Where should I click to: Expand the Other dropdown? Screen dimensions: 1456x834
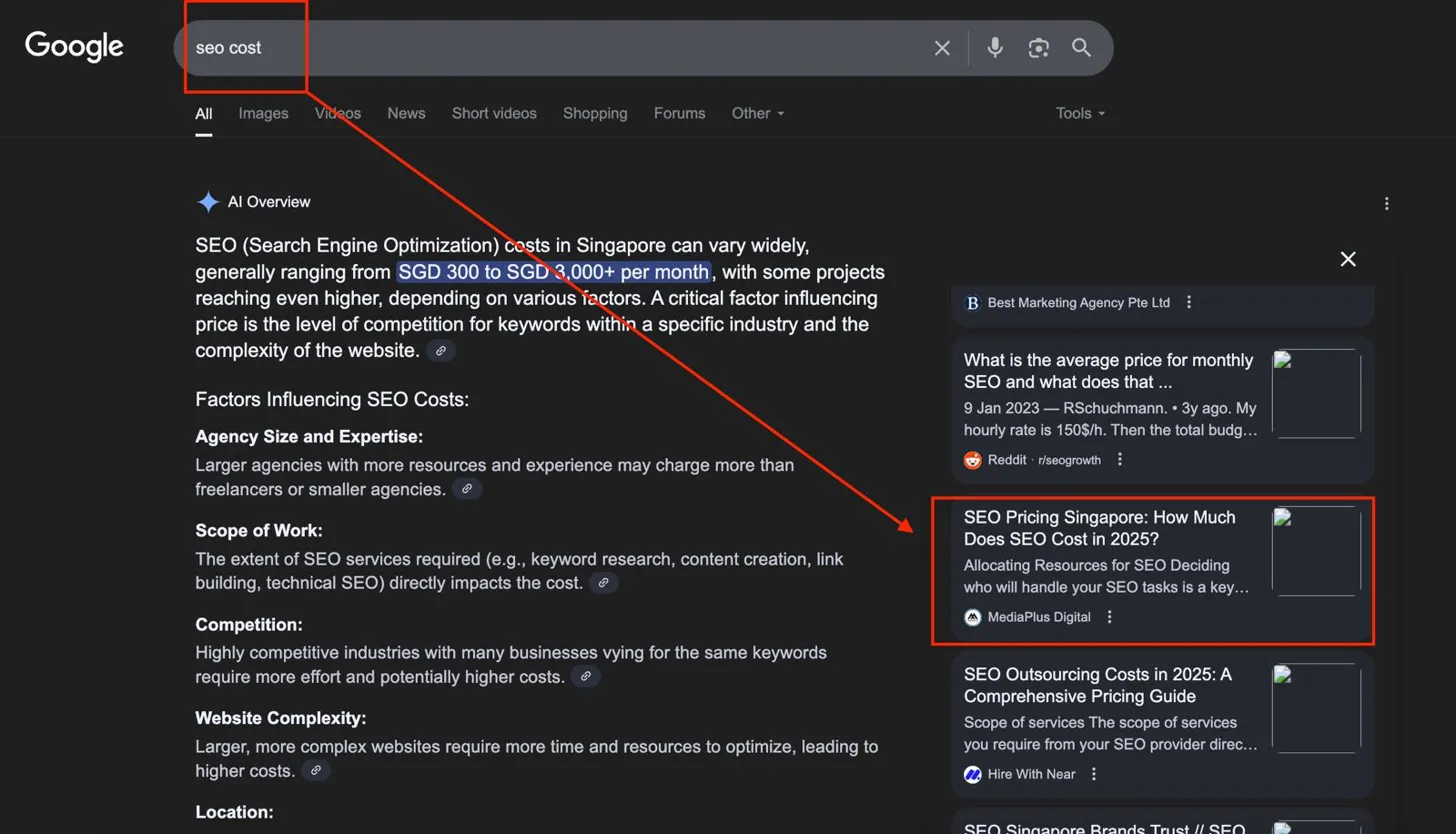tap(758, 113)
